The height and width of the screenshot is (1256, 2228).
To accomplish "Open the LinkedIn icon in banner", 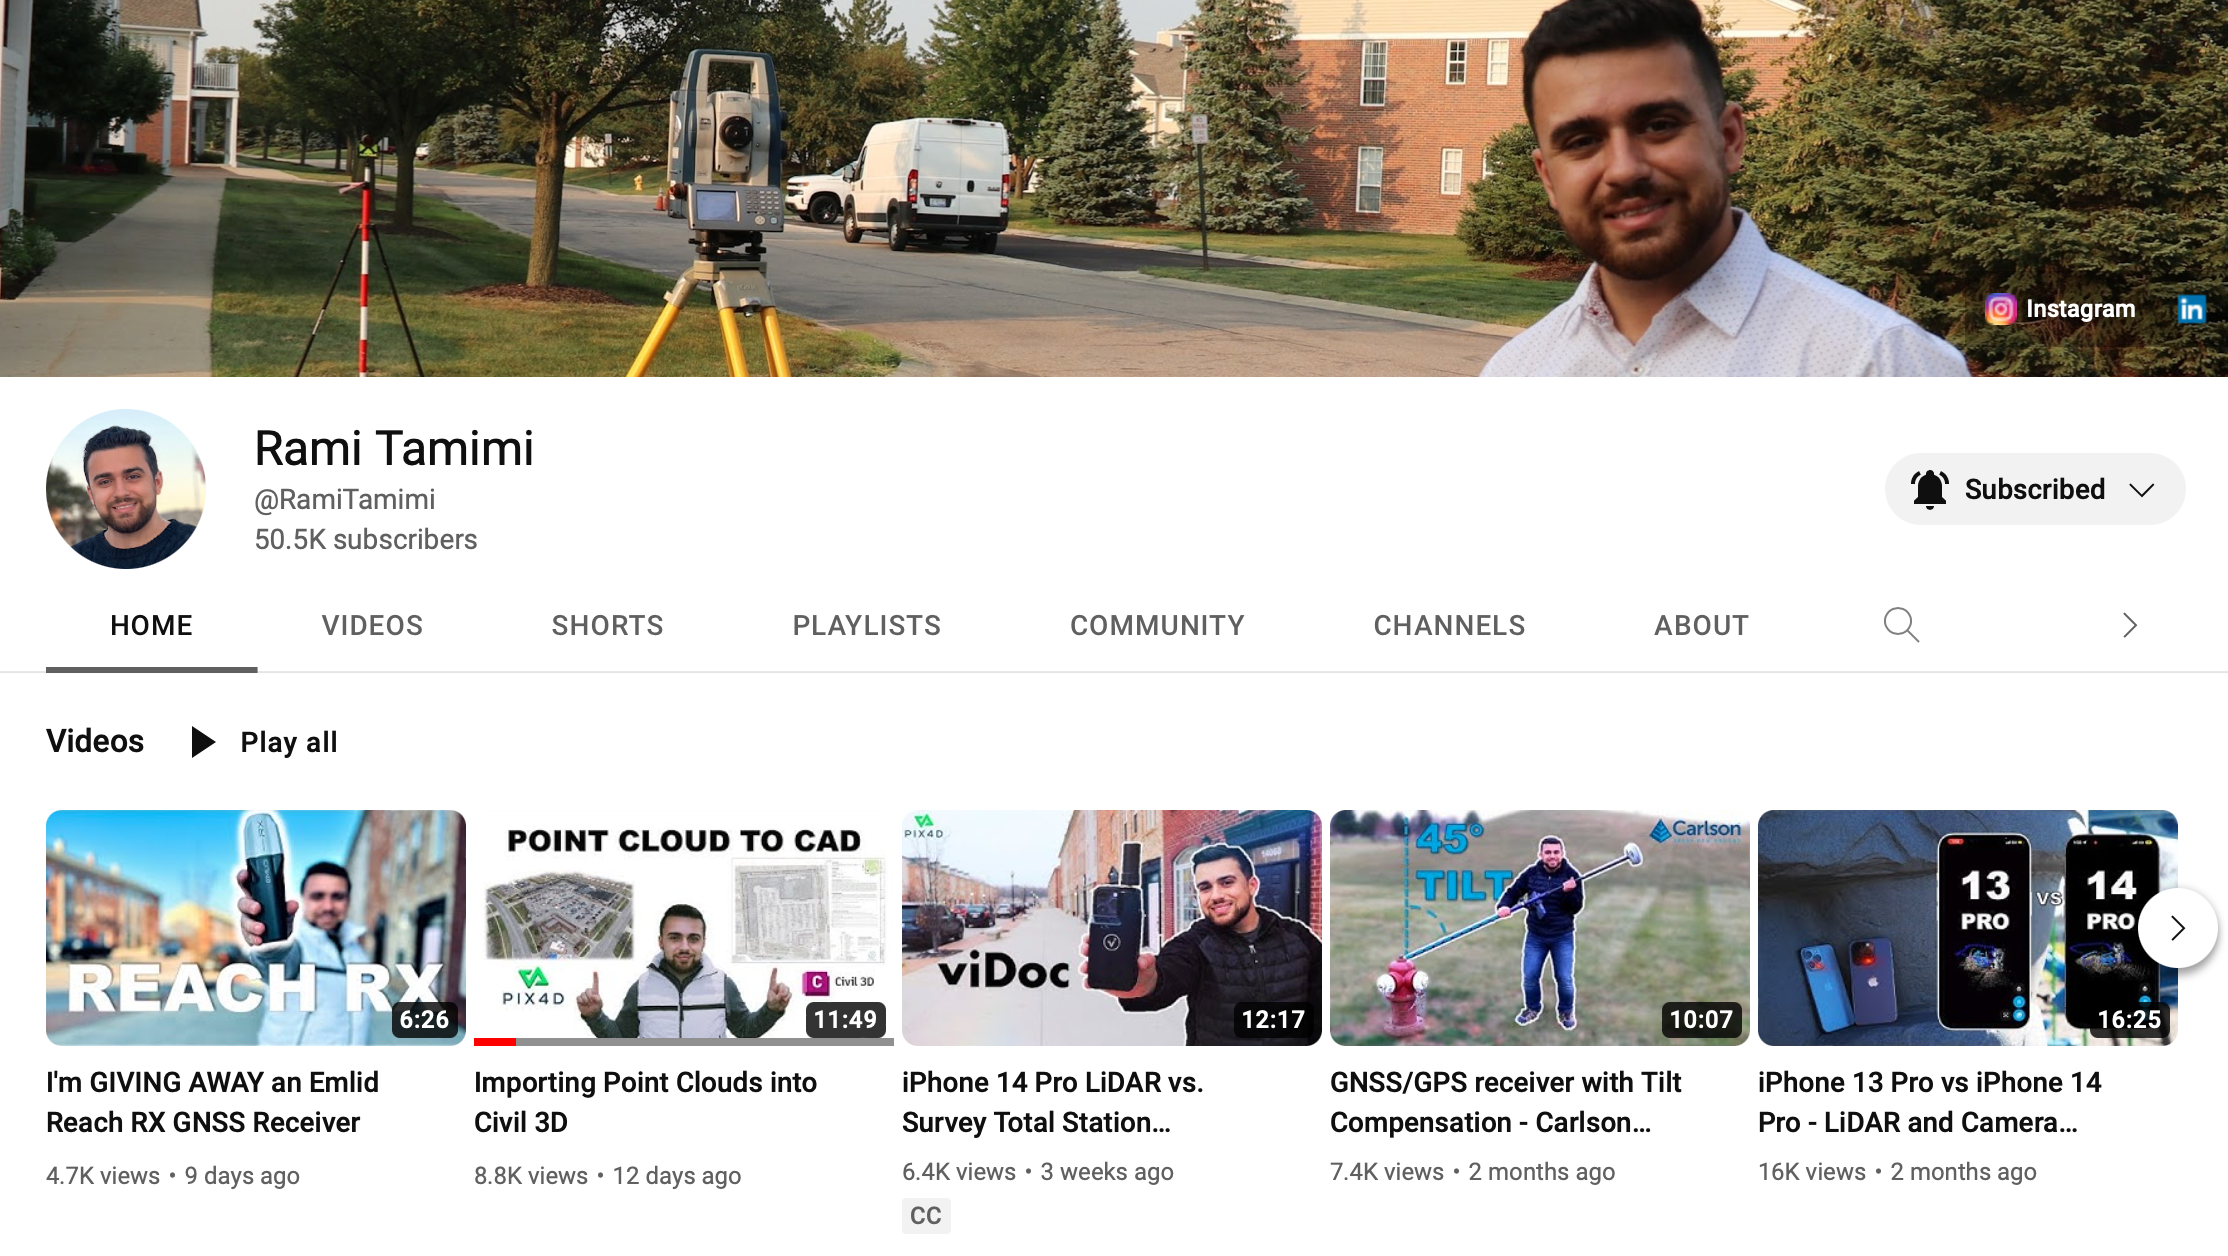I will [x=2190, y=309].
